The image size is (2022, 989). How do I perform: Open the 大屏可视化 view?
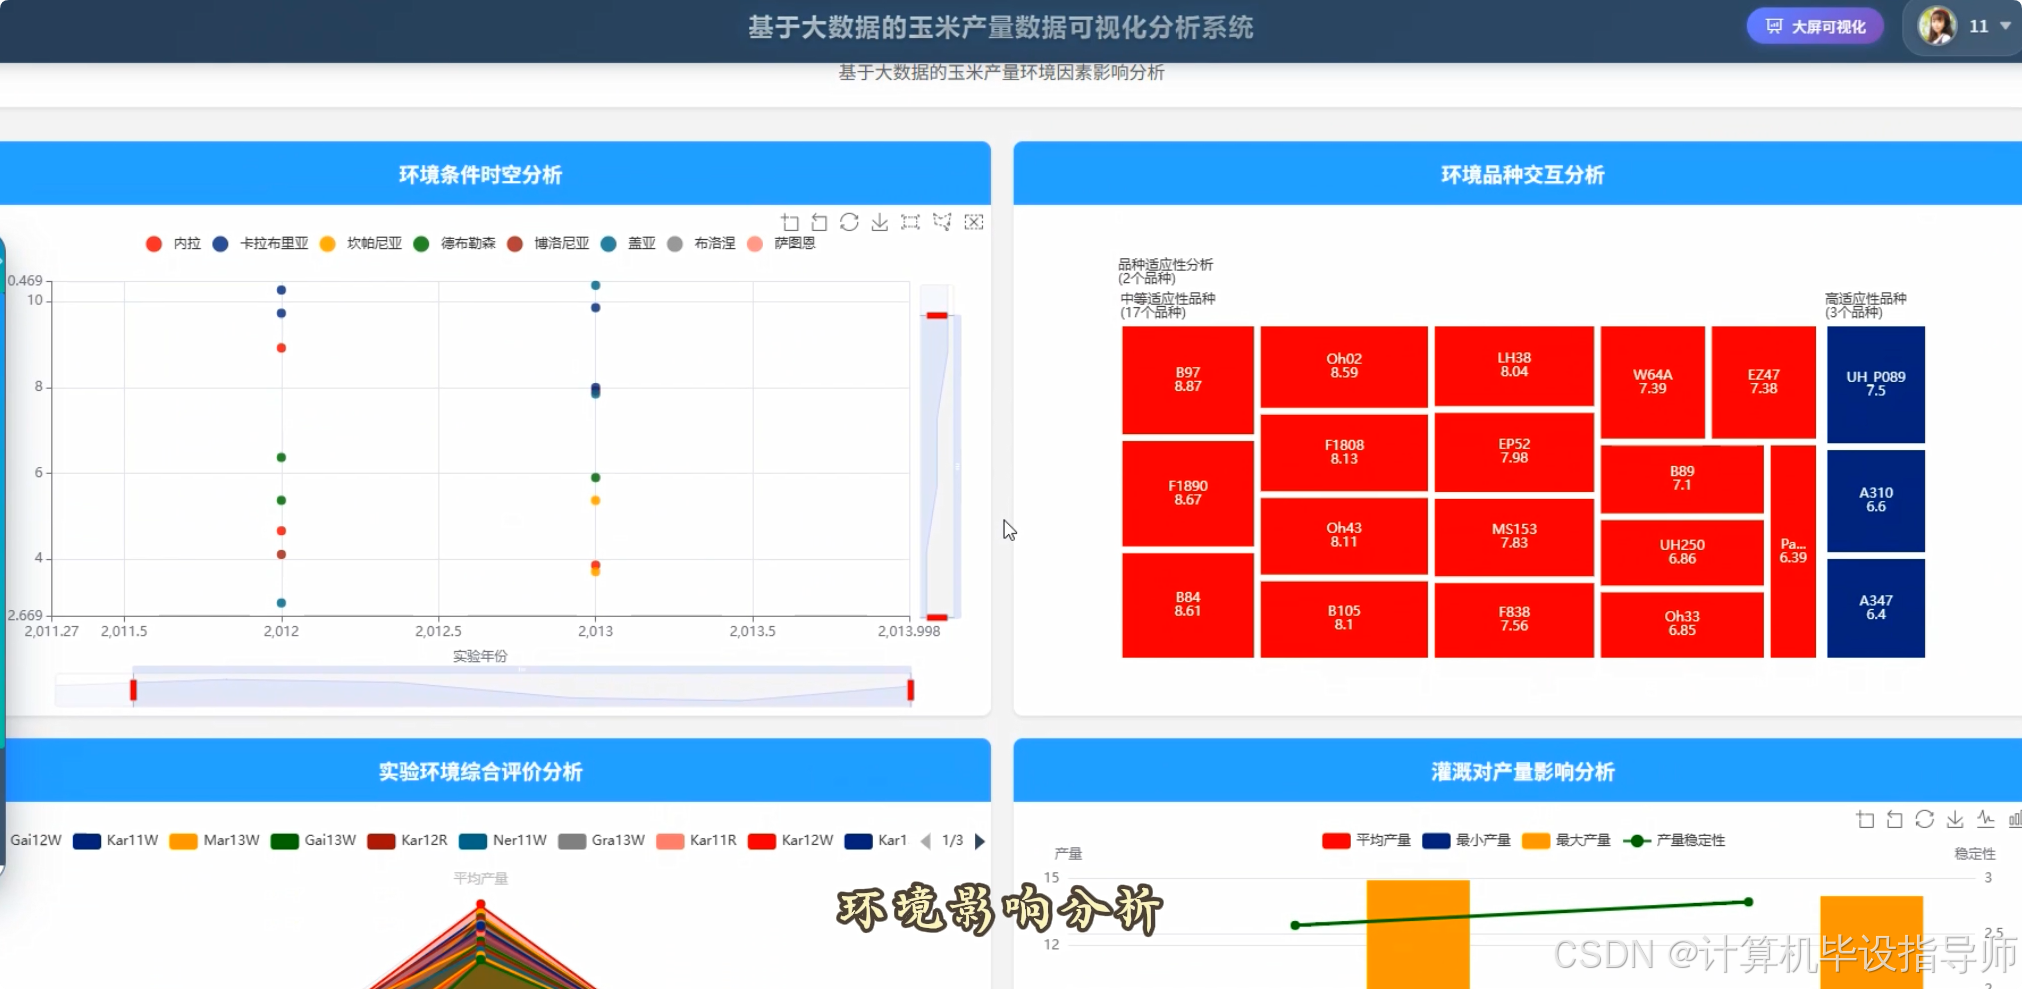(1815, 26)
